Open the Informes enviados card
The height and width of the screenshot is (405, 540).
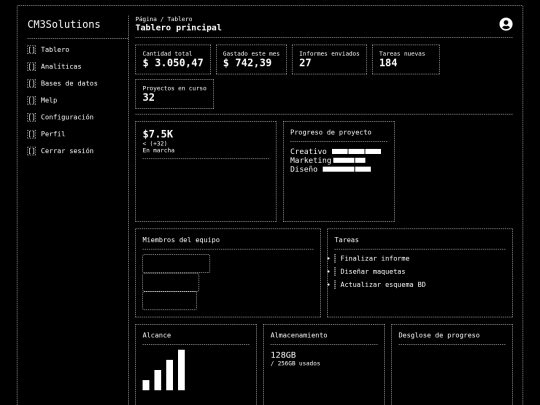click(x=329, y=59)
